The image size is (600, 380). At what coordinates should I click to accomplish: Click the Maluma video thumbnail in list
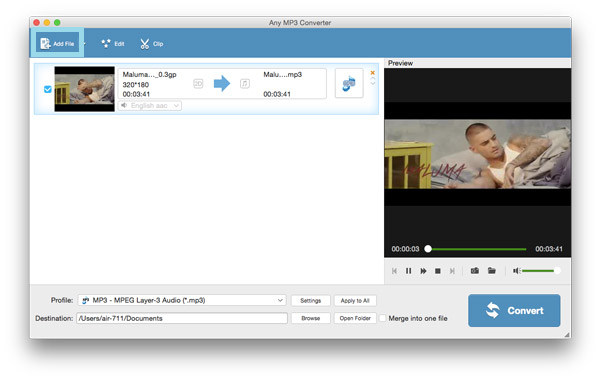click(85, 89)
